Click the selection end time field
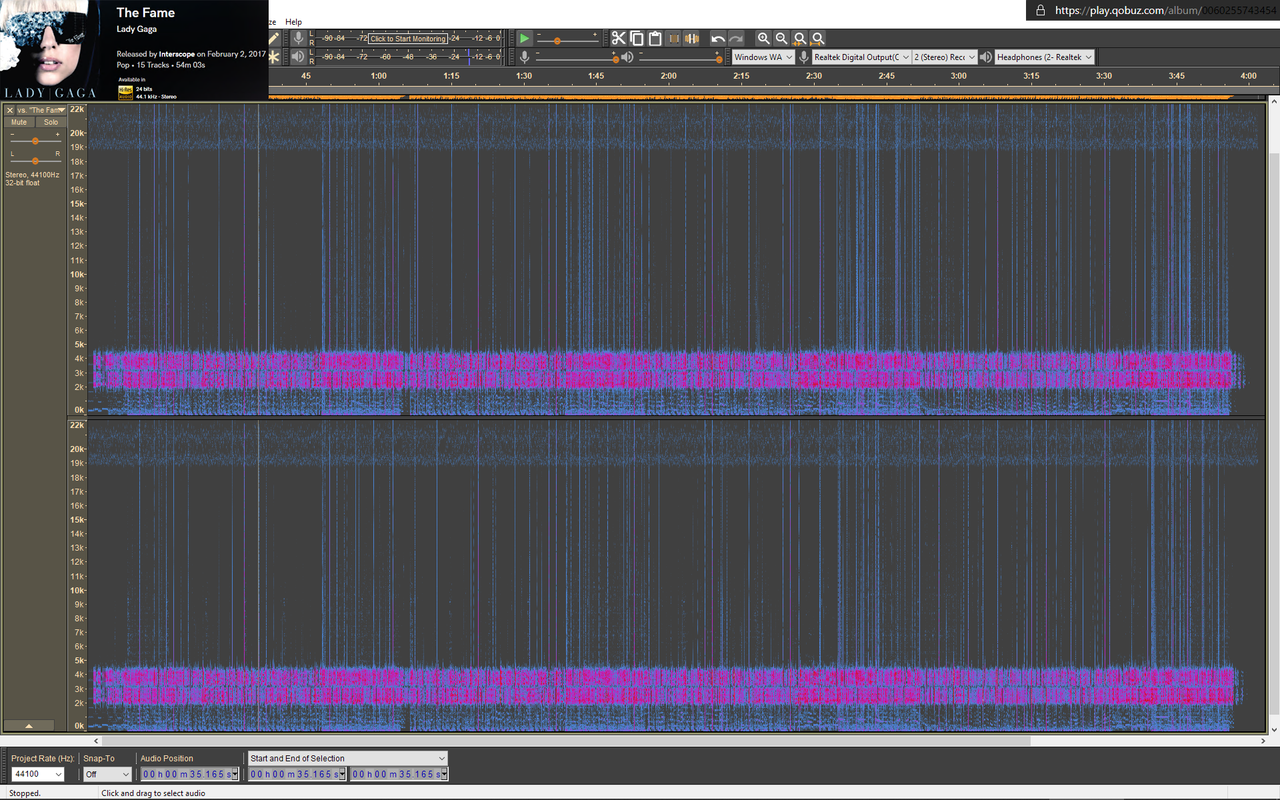This screenshot has width=1280, height=800. point(398,774)
